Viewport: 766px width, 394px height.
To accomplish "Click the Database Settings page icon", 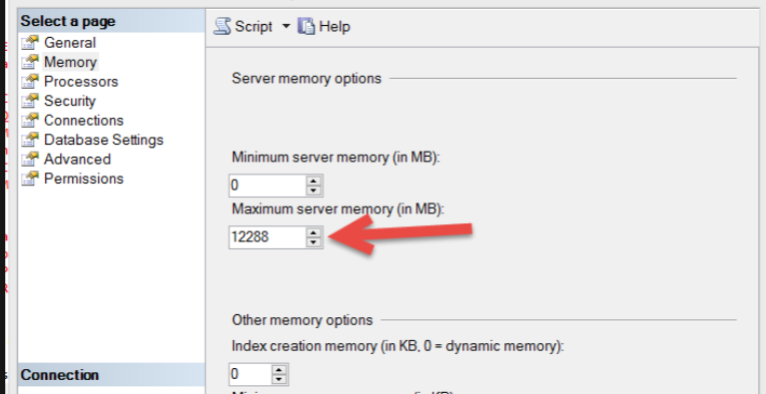I will [30, 140].
